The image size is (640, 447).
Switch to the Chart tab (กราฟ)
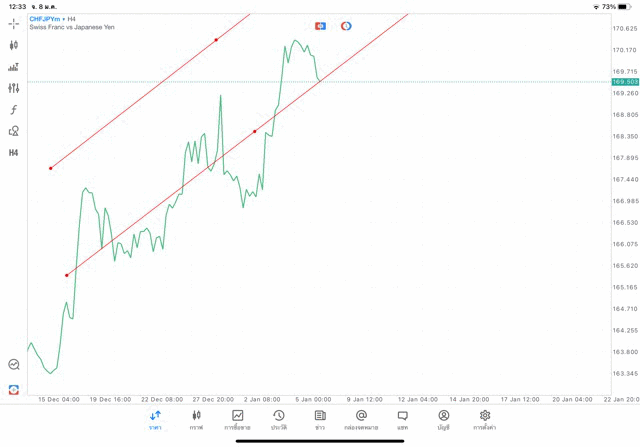coord(196,419)
